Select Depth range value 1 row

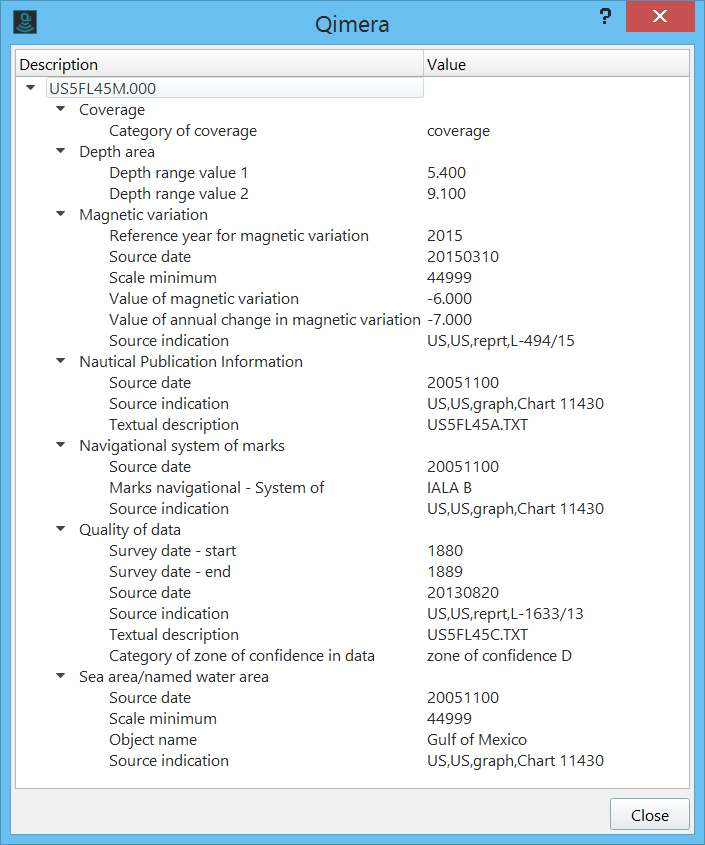(179, 173)
